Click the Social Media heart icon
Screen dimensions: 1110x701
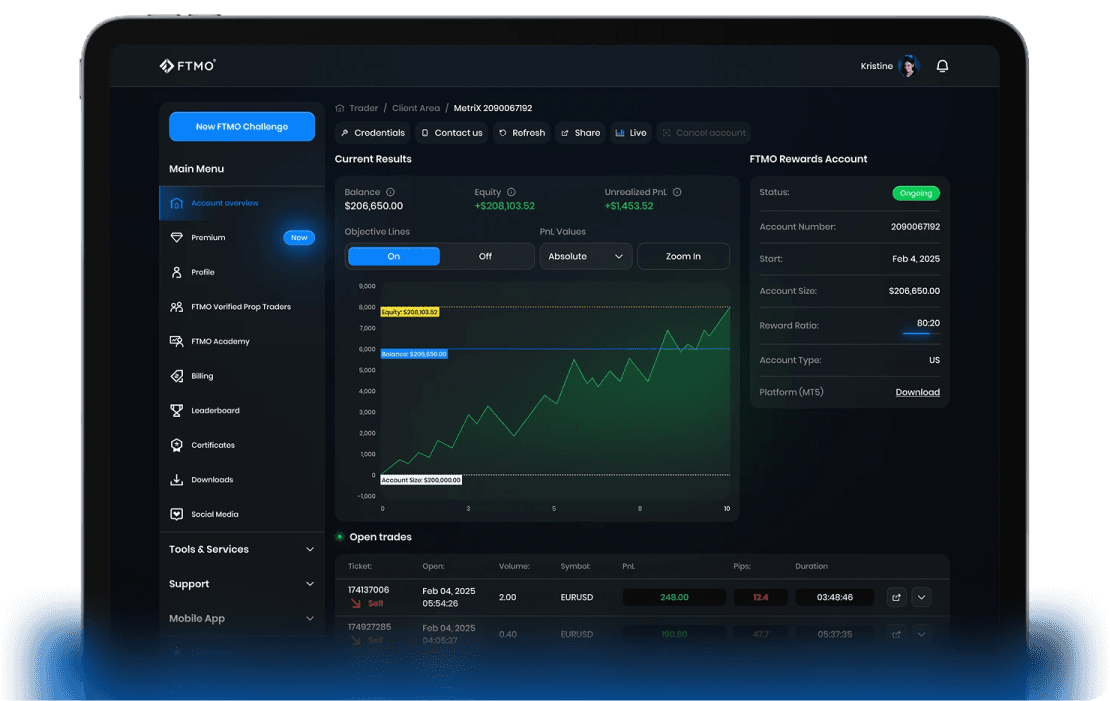(176, 514)
